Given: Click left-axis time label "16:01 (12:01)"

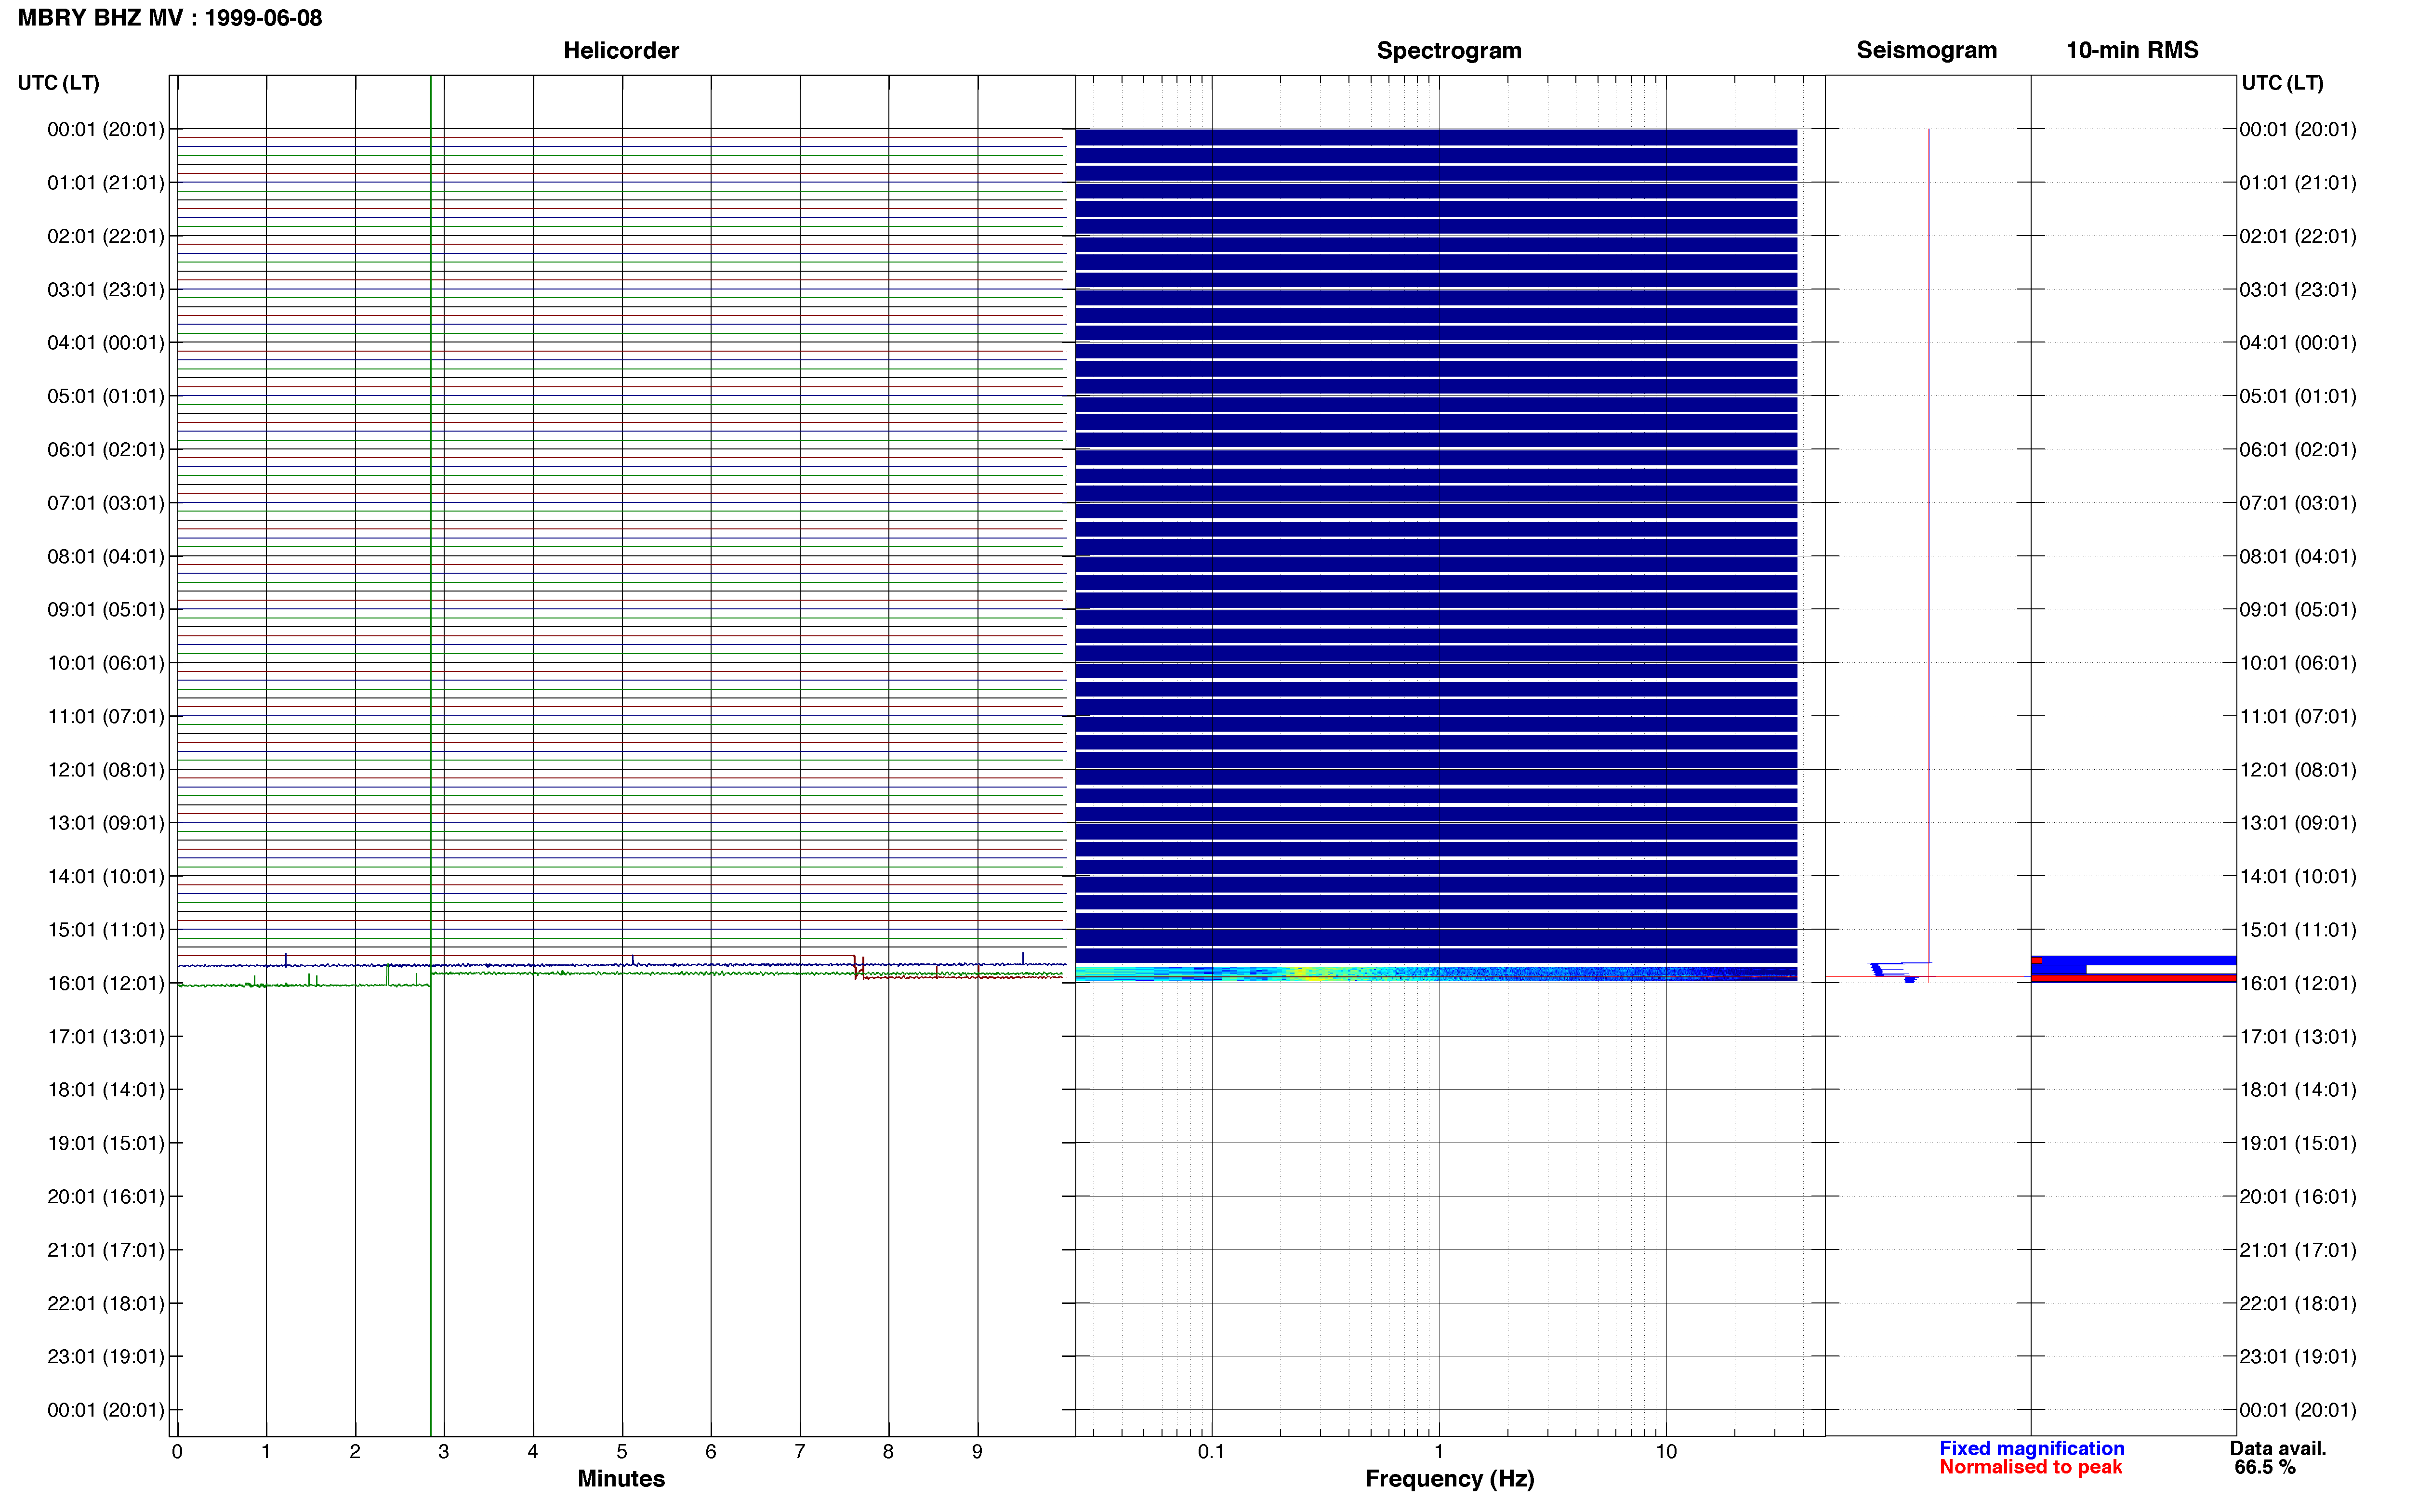Looking at the screenshot, I should [x=106, y=983].
